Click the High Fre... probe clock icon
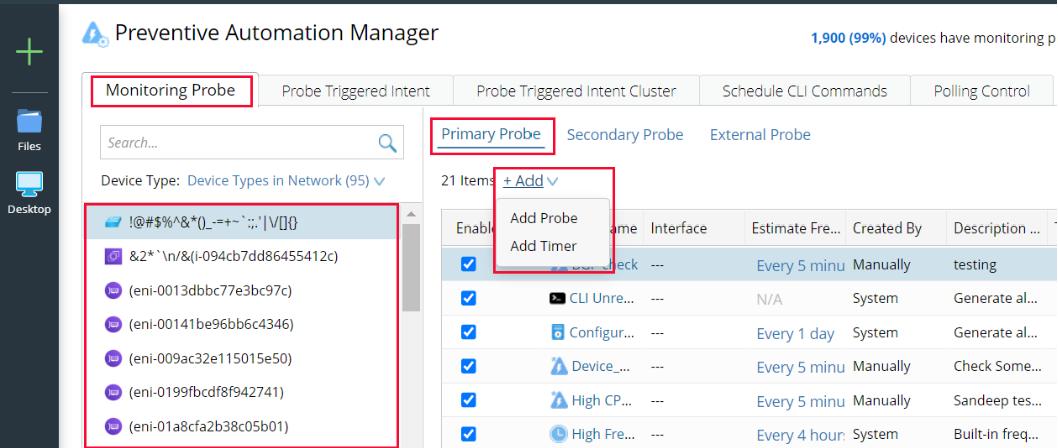1058x448 pixels. [x=559, y=434]
